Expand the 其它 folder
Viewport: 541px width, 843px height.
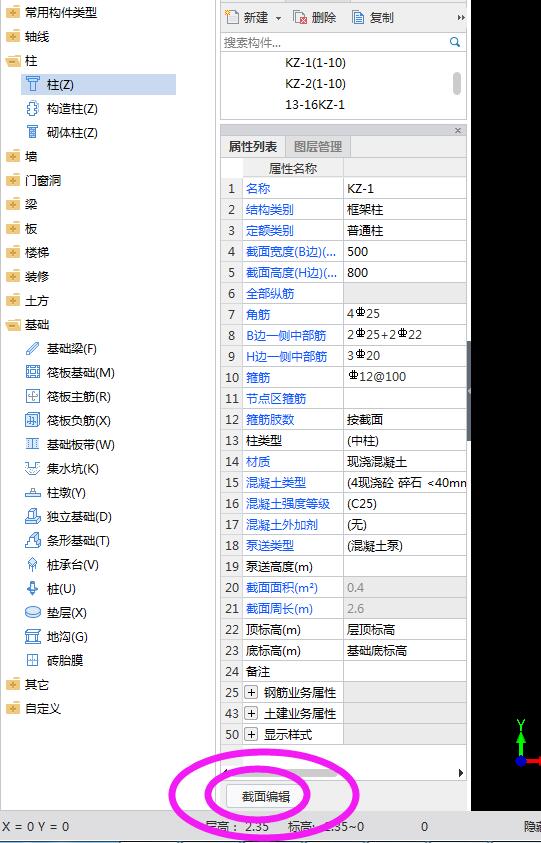click(13, 684)
